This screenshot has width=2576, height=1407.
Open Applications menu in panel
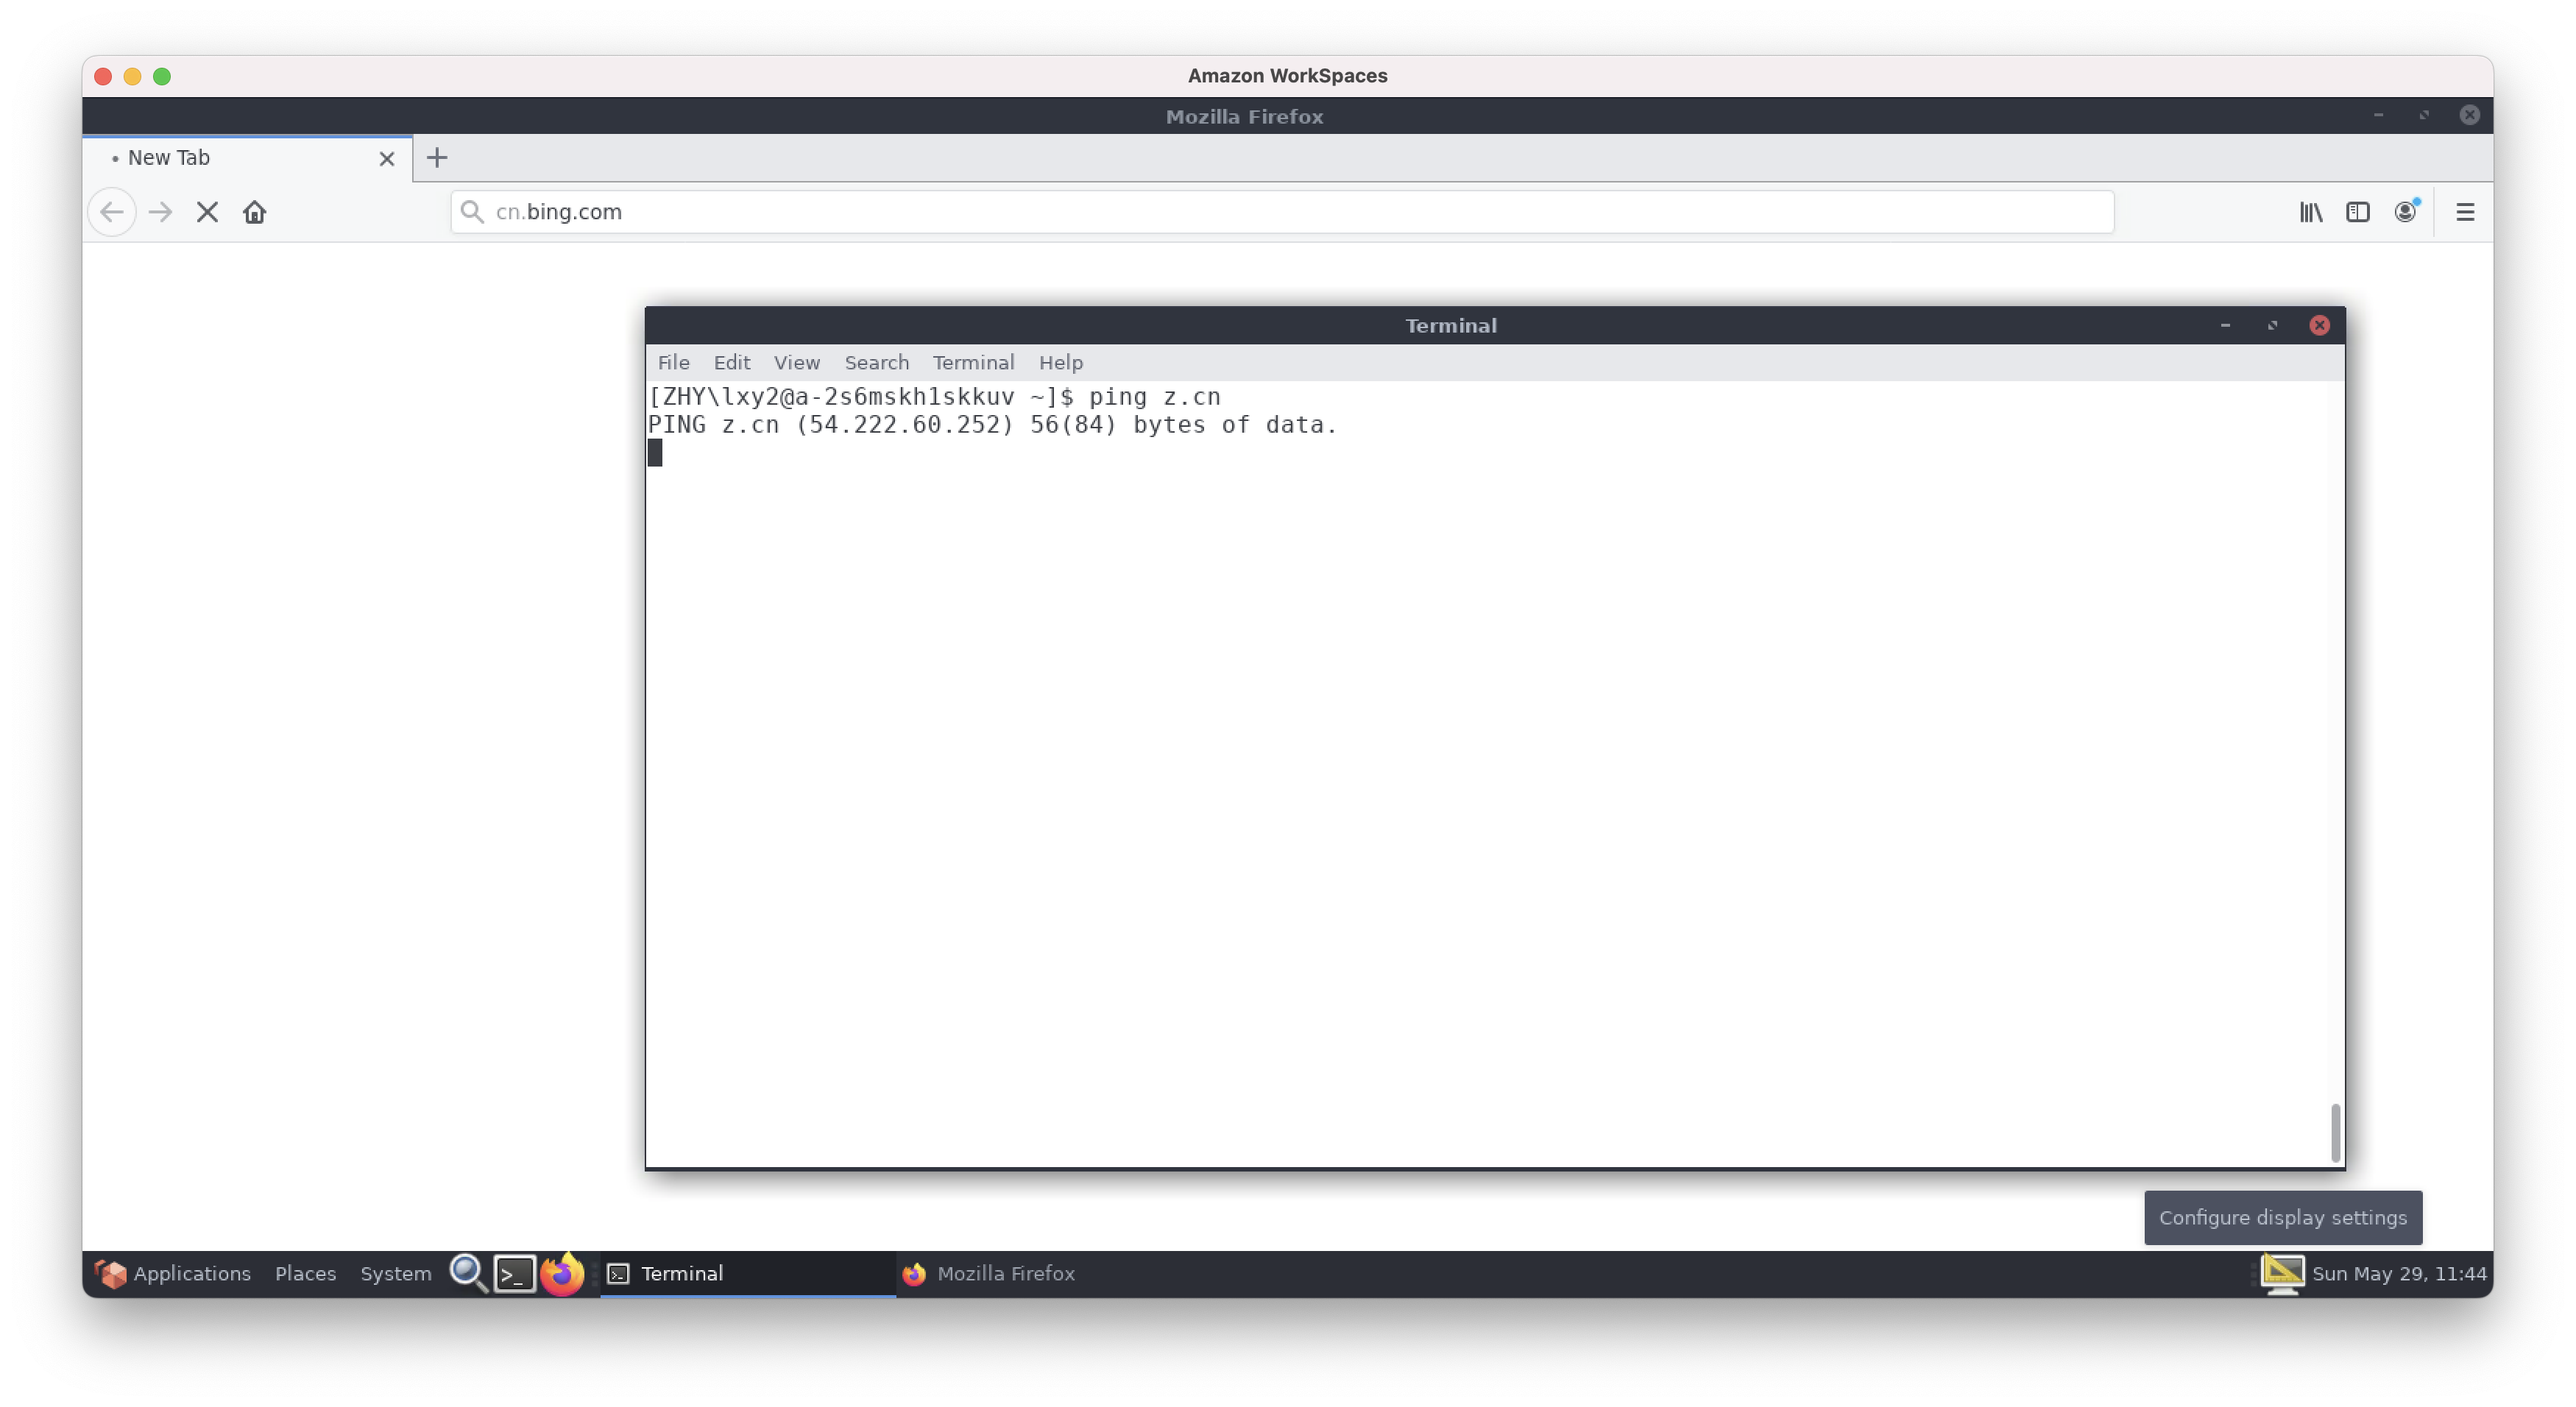(172, 1273)
